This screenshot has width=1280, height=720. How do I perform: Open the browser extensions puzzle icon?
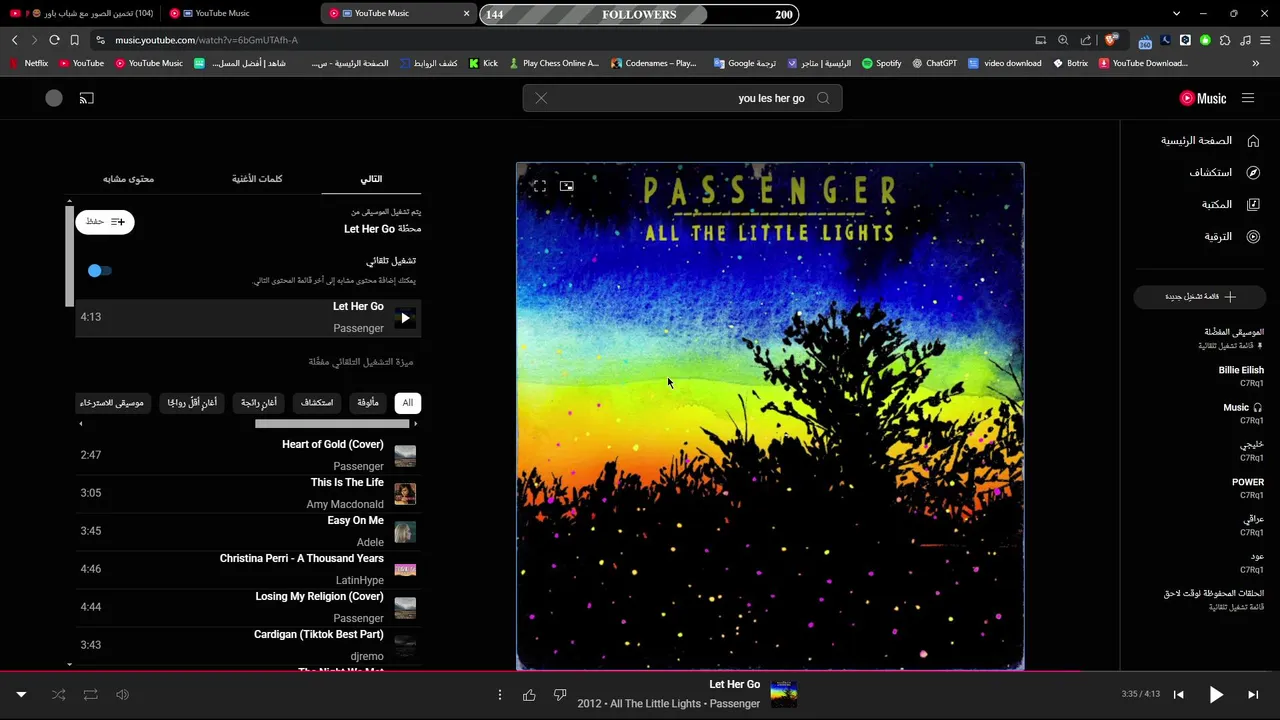[x=1225, y=40]
